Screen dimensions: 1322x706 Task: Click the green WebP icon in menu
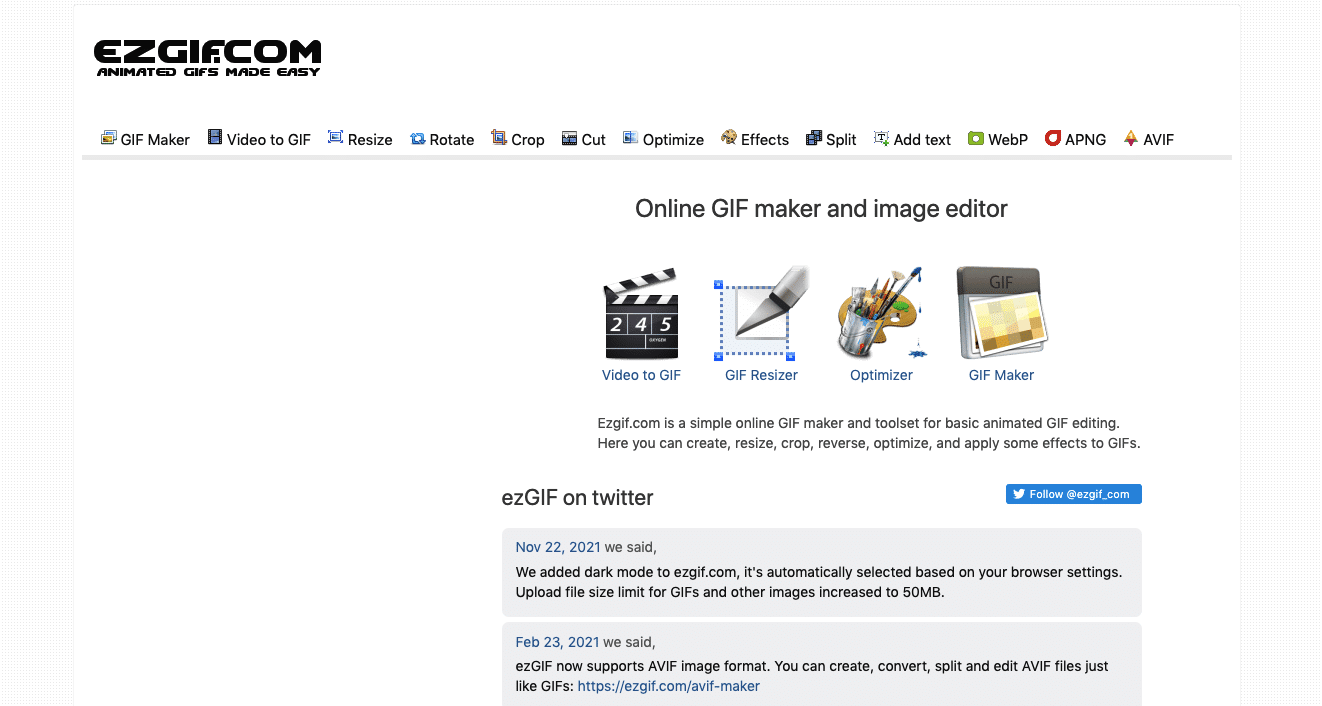[976, 139]
